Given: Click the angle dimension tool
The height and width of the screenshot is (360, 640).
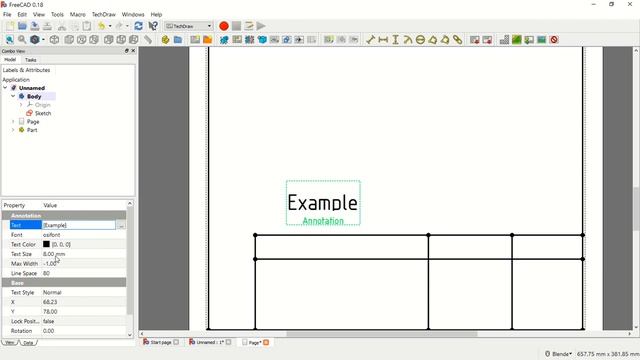Looking at the screenshot, I should tap(433, 40).
